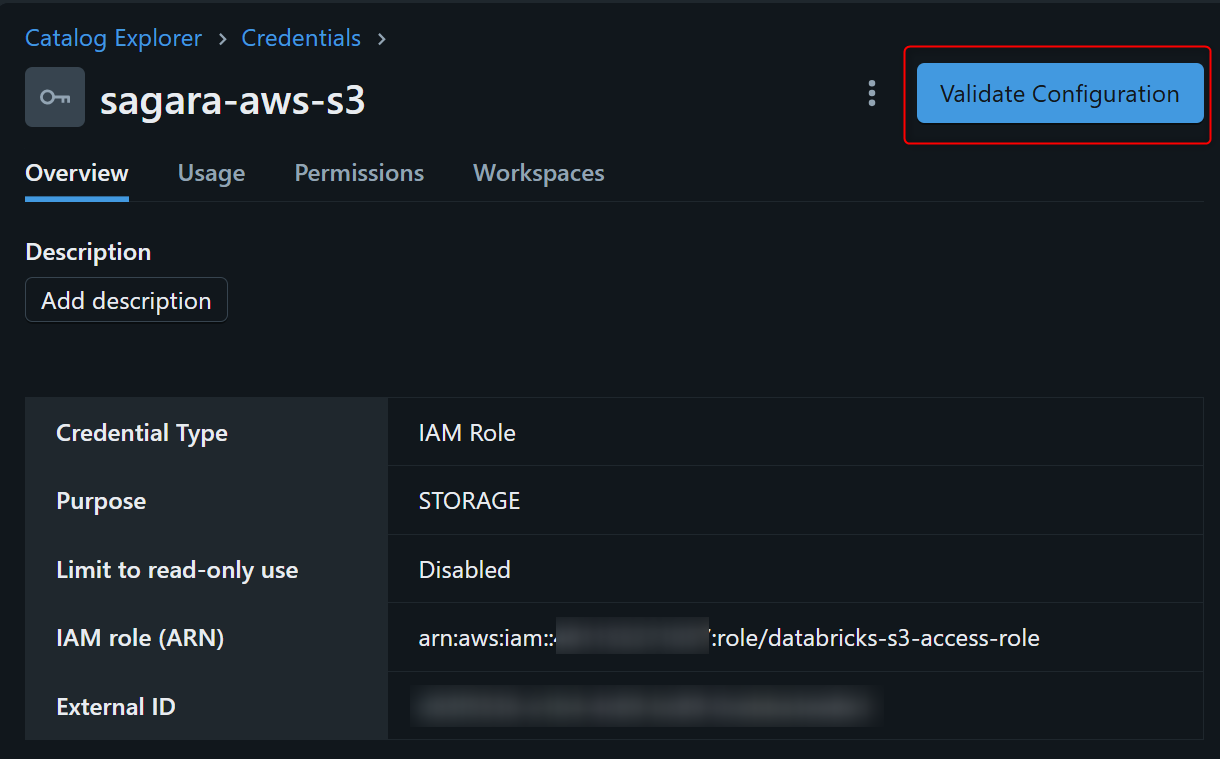
Task: Go to the Credentials breadcrumb link
Action: [301, 38]
